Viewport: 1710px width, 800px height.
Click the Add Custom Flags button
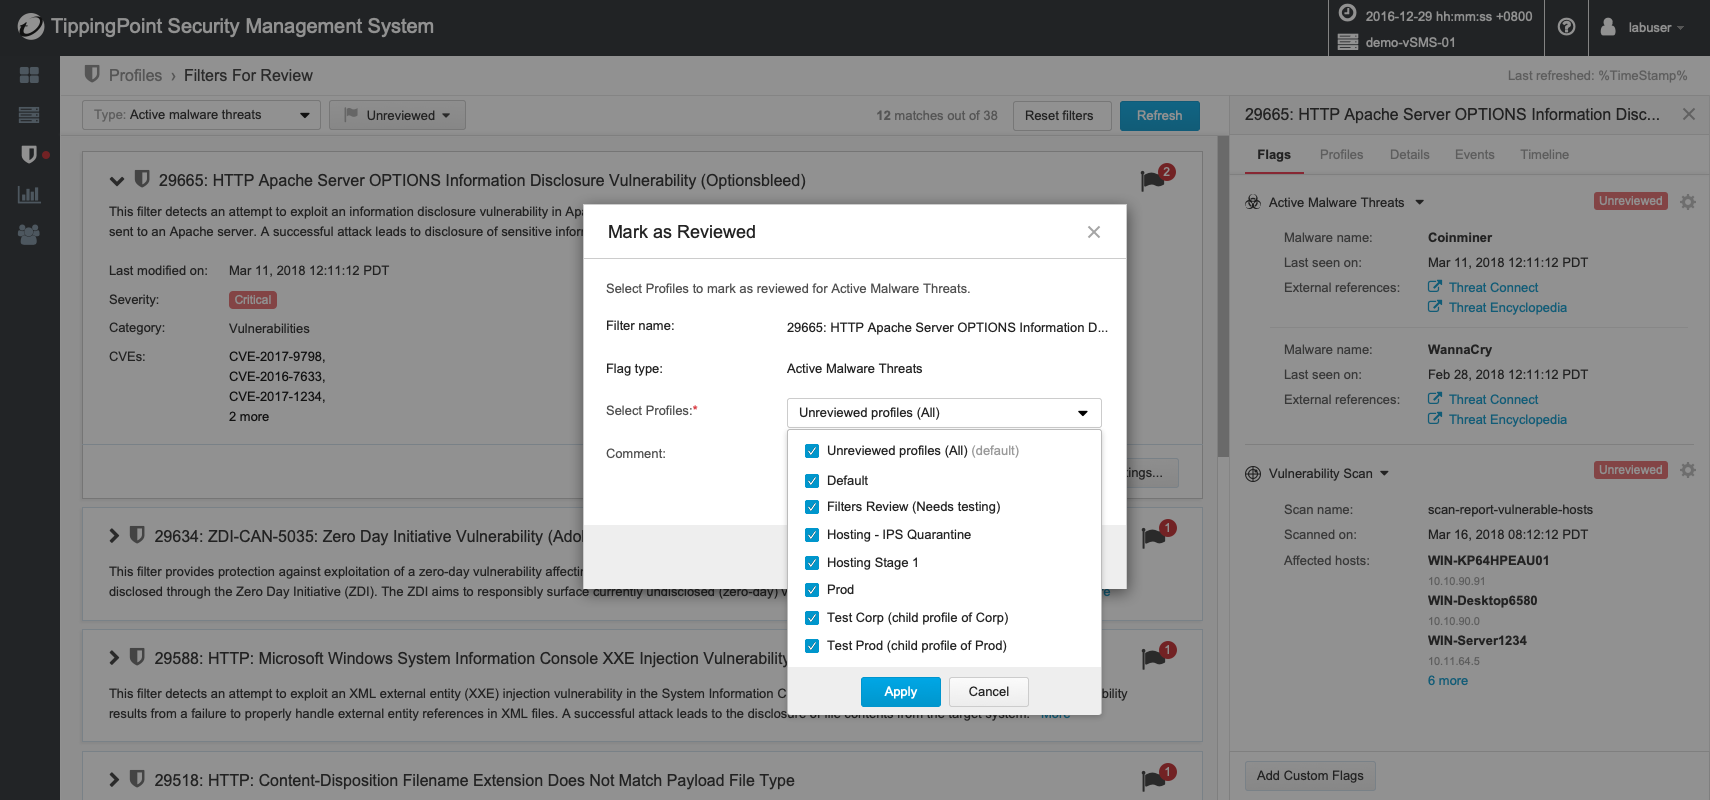pos(1310,776)
